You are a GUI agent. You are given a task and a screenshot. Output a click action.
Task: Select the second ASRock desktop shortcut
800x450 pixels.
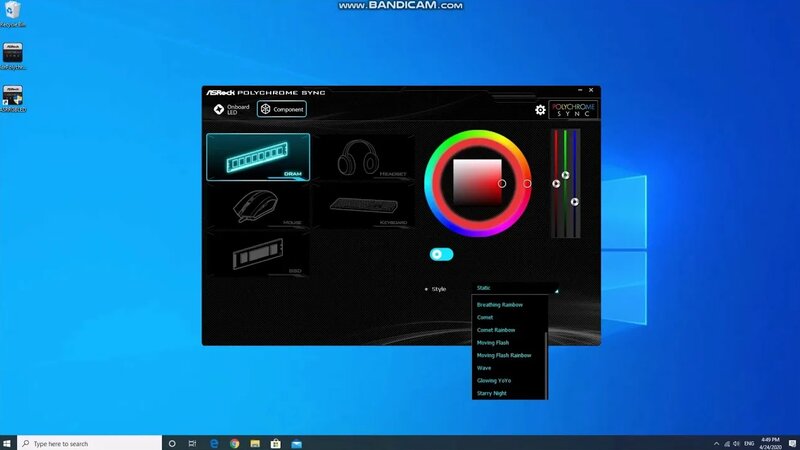click(x=13, y=56)
